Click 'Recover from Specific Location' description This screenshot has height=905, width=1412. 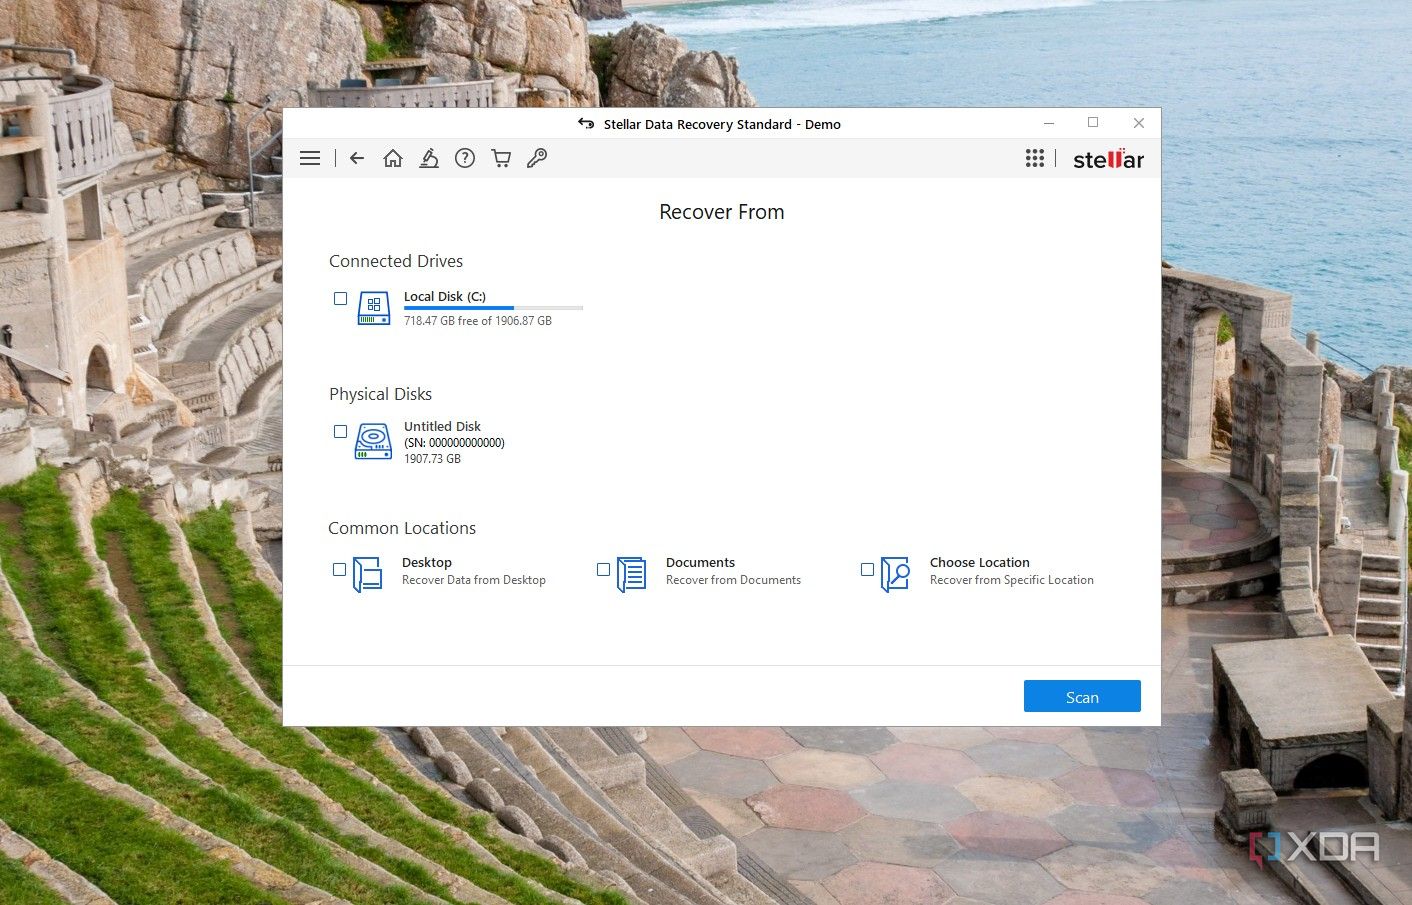(1012, 580)
